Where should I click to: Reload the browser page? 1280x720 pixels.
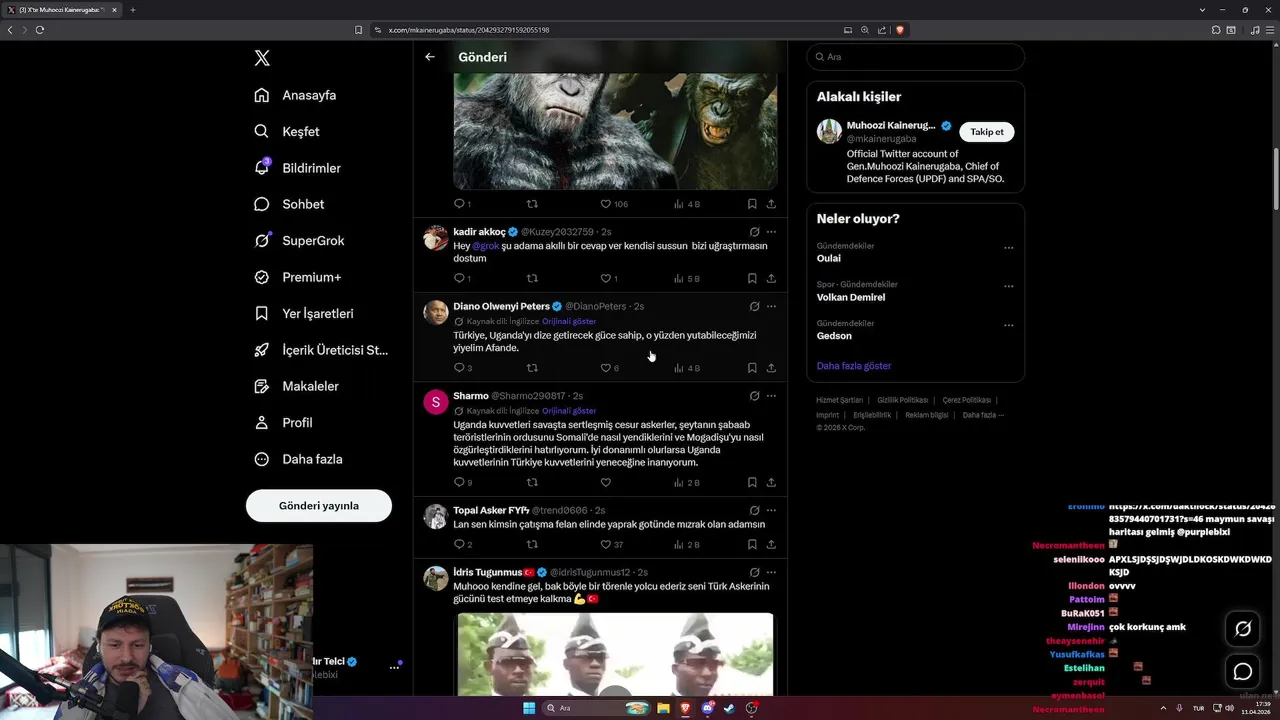[x=40, y=30]
